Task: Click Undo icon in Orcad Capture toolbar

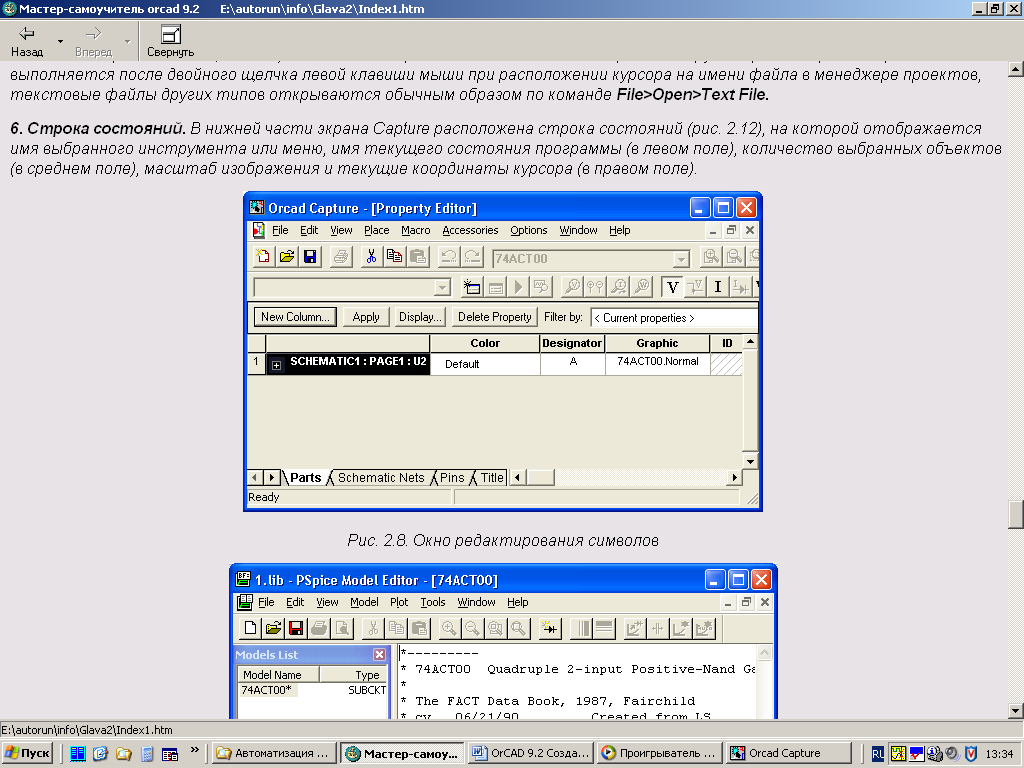Action: click(x=449, y=257)
